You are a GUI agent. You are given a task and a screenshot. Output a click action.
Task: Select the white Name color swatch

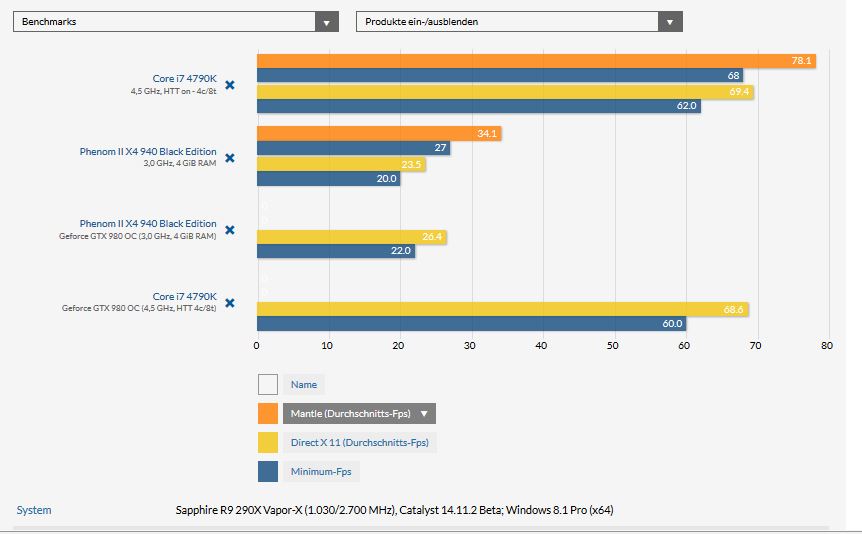click(268, 384)
